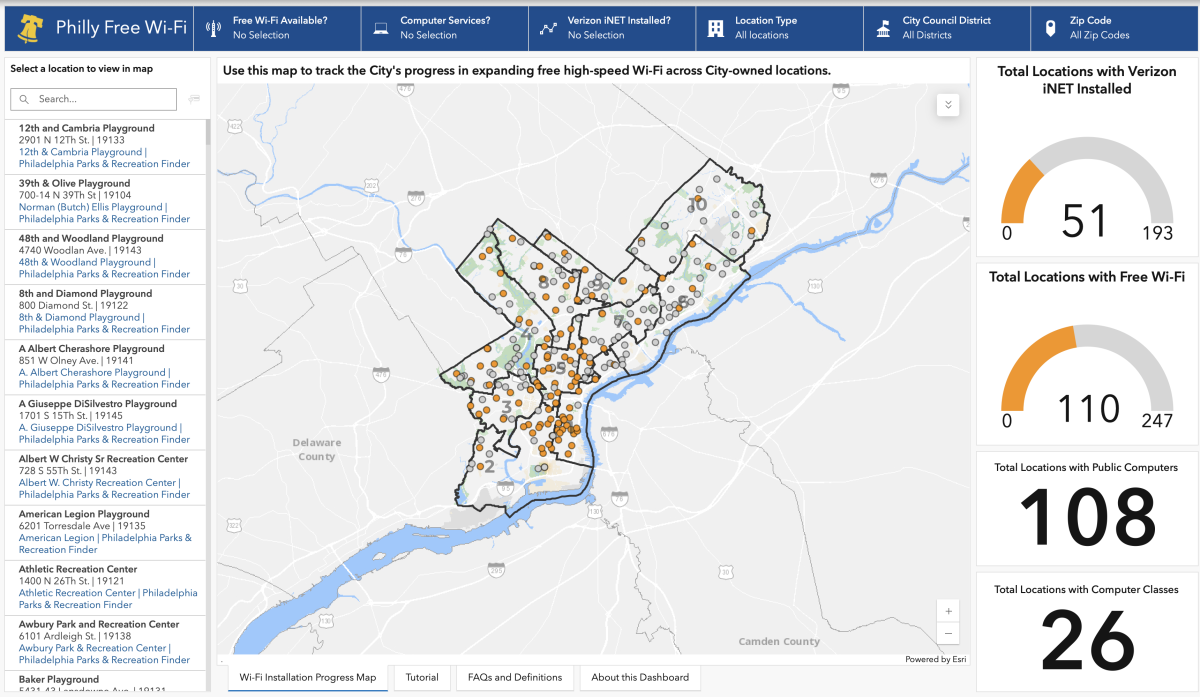Click the magnifying glass search icon
This screenshot has width=1200, height=697.
coord(25,99)
